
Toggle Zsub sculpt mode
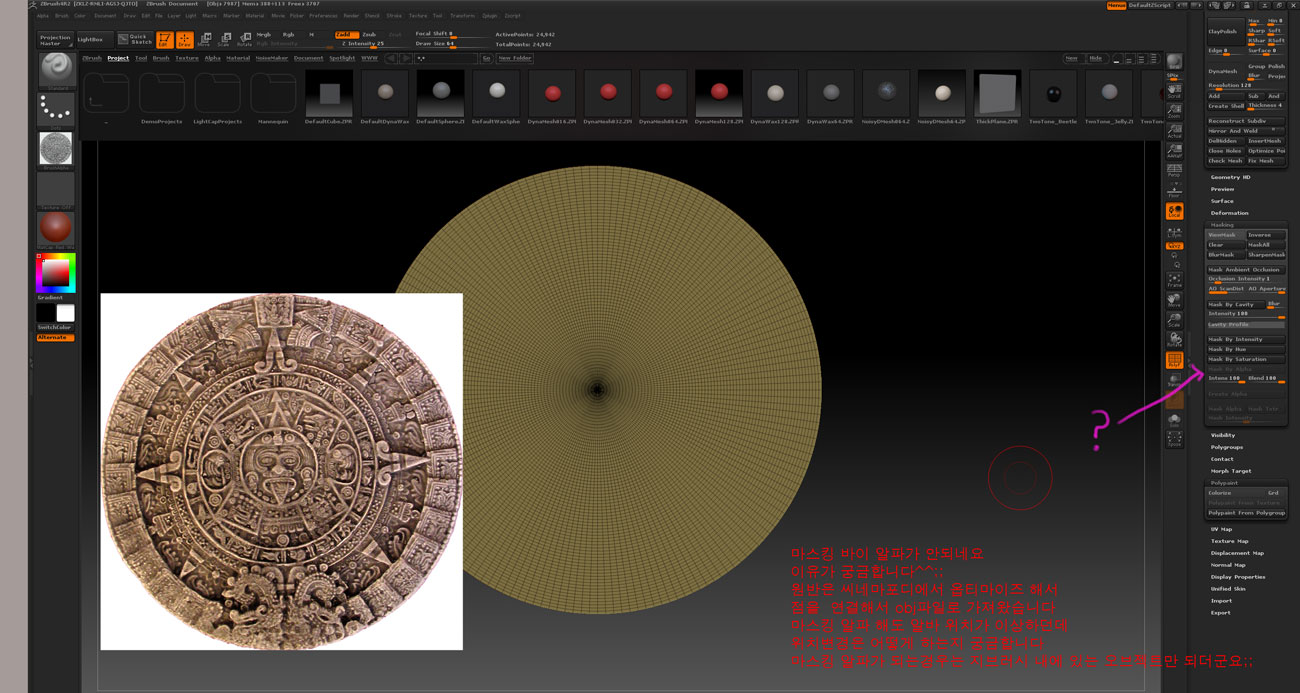tap(369, 35)
